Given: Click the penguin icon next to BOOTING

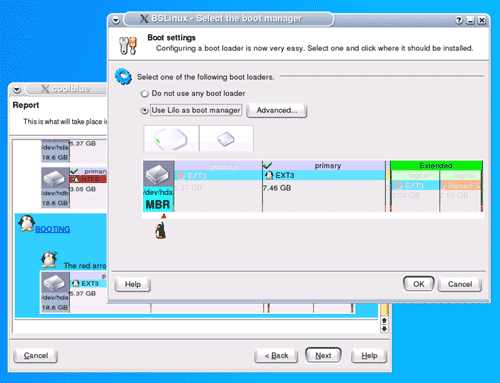Looking at the screenshot, I should coord(27,223).
